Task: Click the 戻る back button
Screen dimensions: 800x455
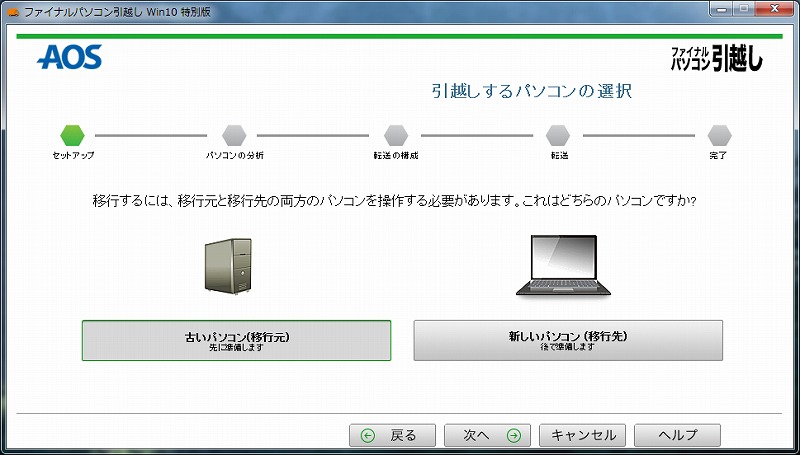Action: point(392,435)
